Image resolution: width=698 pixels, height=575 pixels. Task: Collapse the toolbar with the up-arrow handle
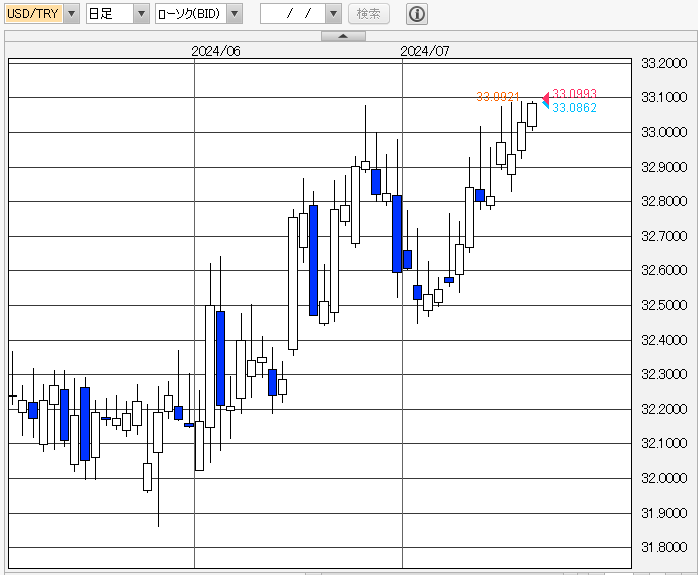tap(343, 36)
